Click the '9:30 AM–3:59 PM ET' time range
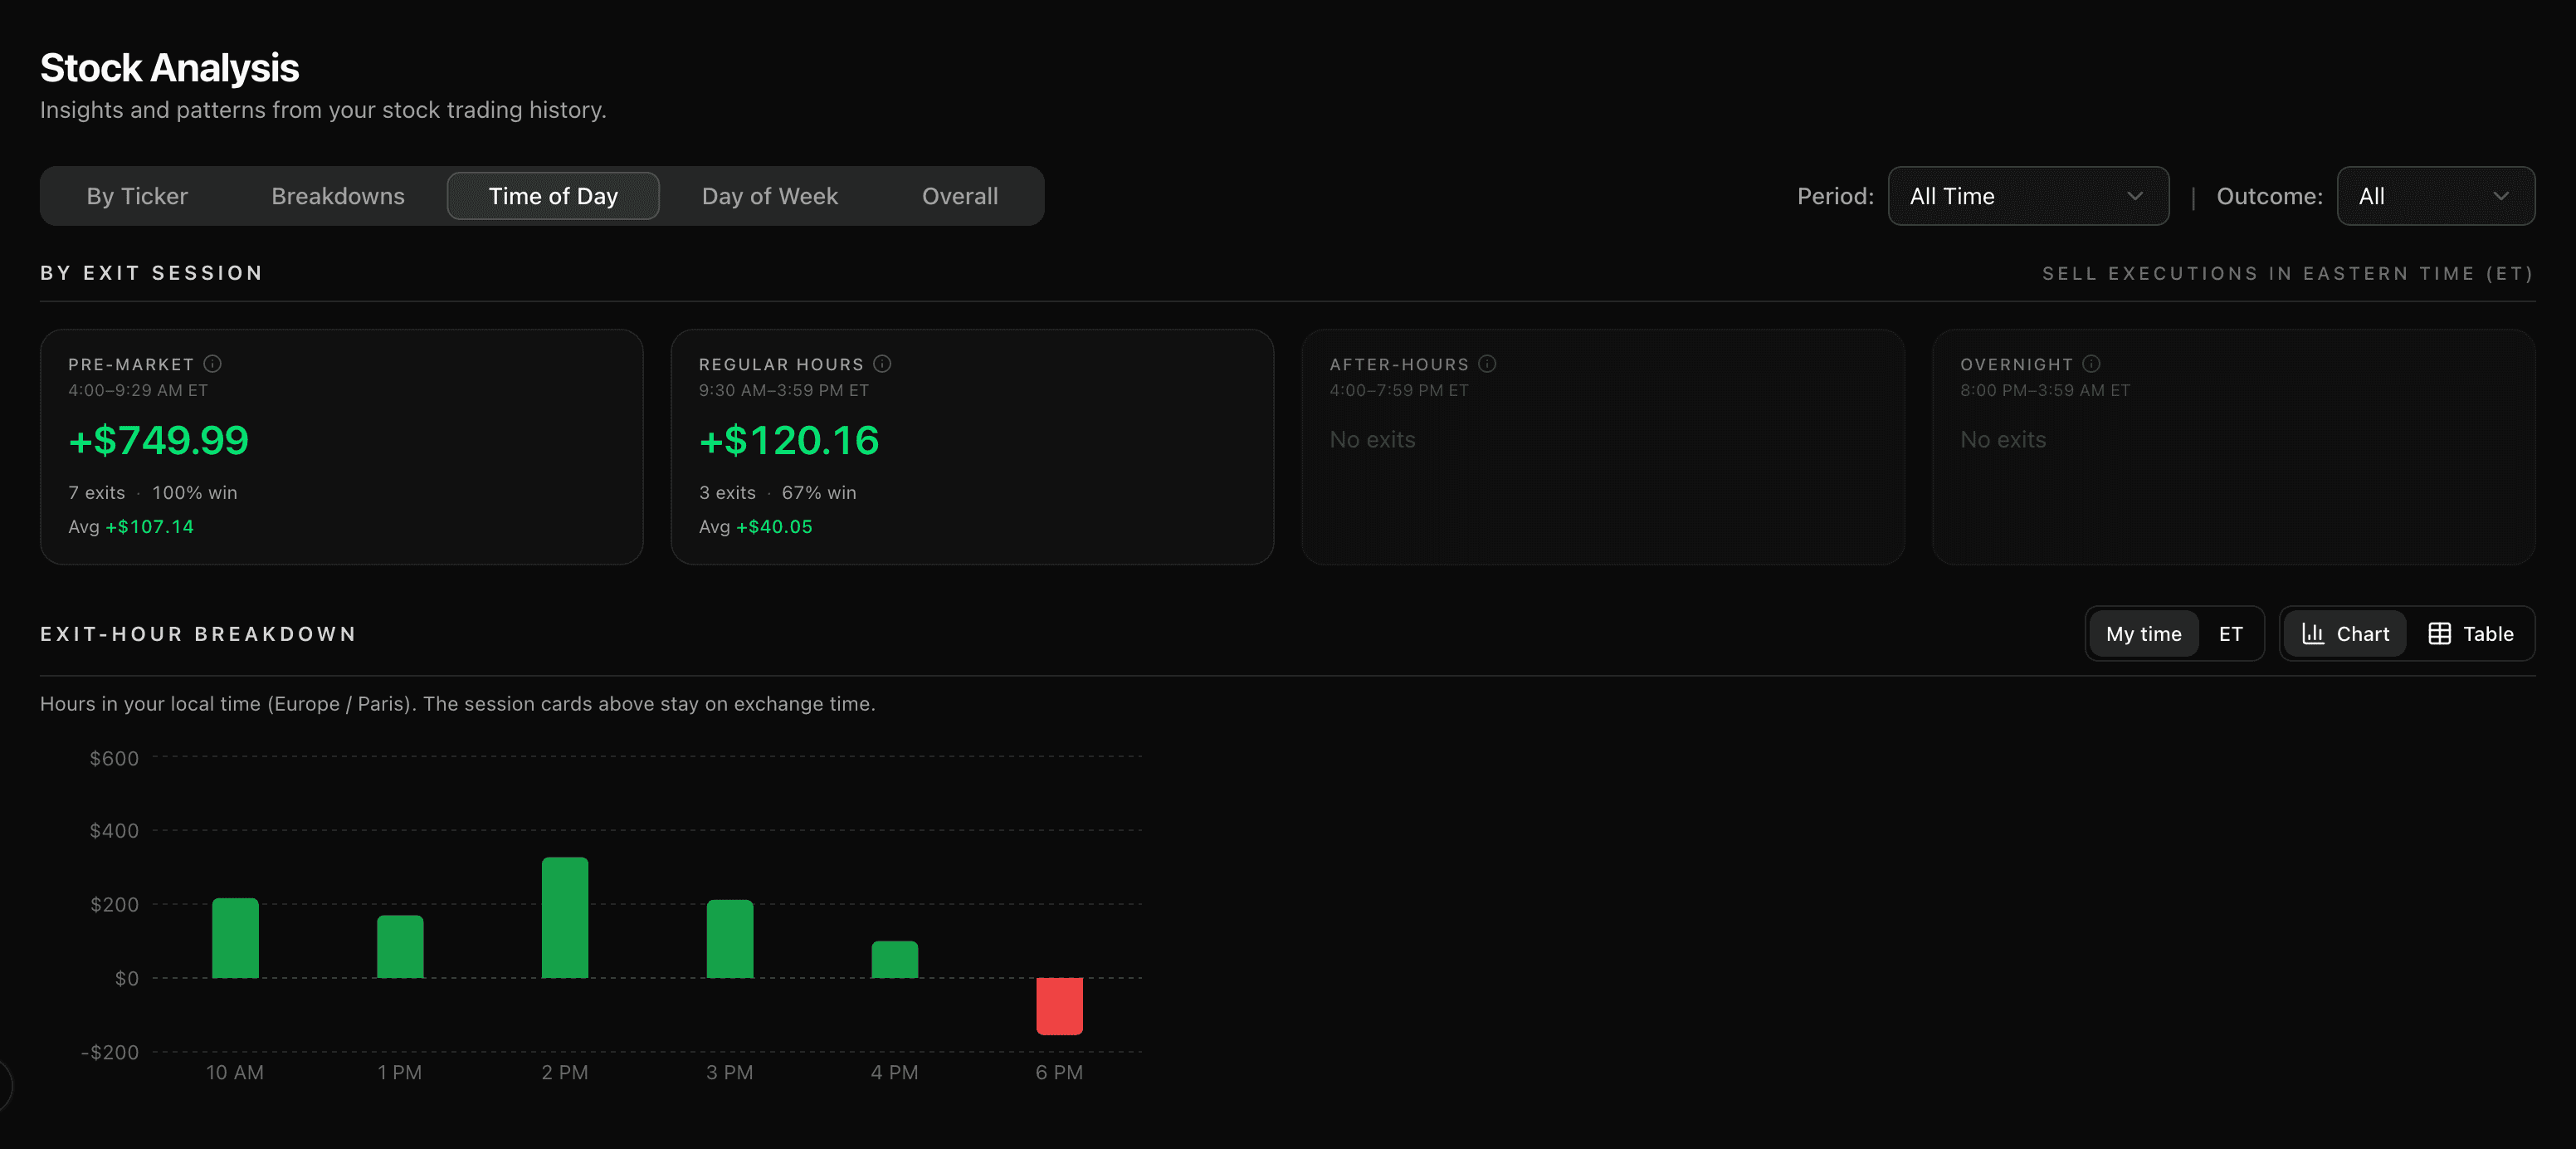The image size is (2576, 1149). coord(784,391)
